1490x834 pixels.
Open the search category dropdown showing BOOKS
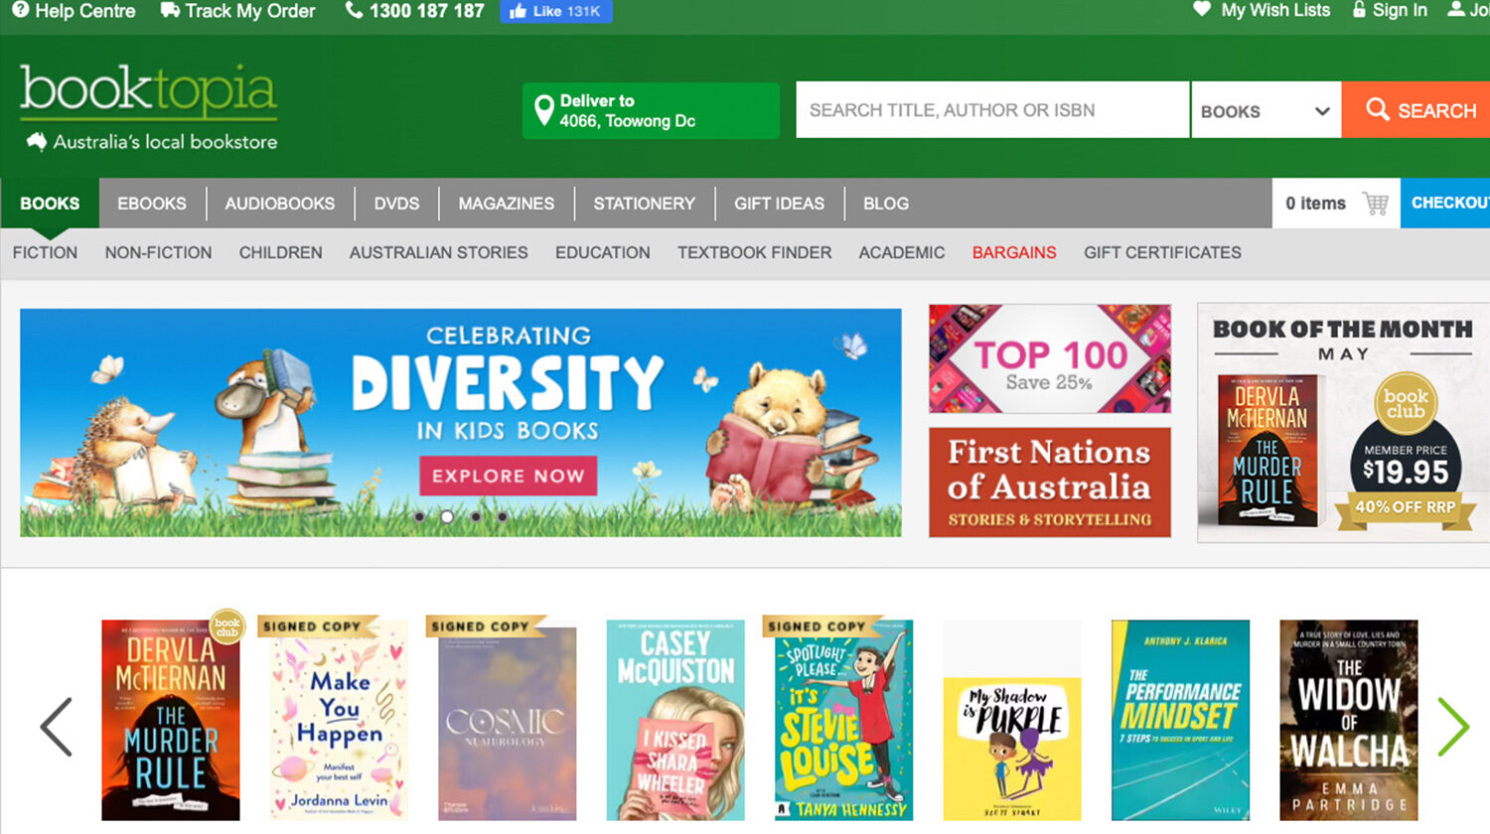pos(1265,110)
